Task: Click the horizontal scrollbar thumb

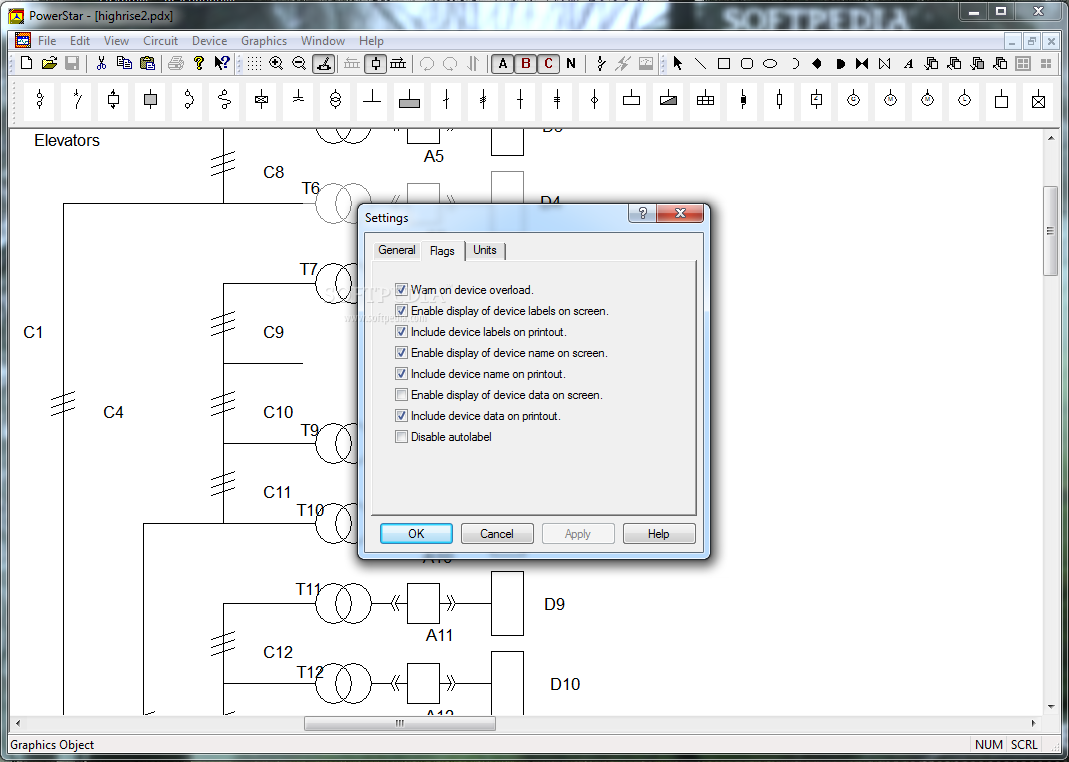Action: (400, 723)
